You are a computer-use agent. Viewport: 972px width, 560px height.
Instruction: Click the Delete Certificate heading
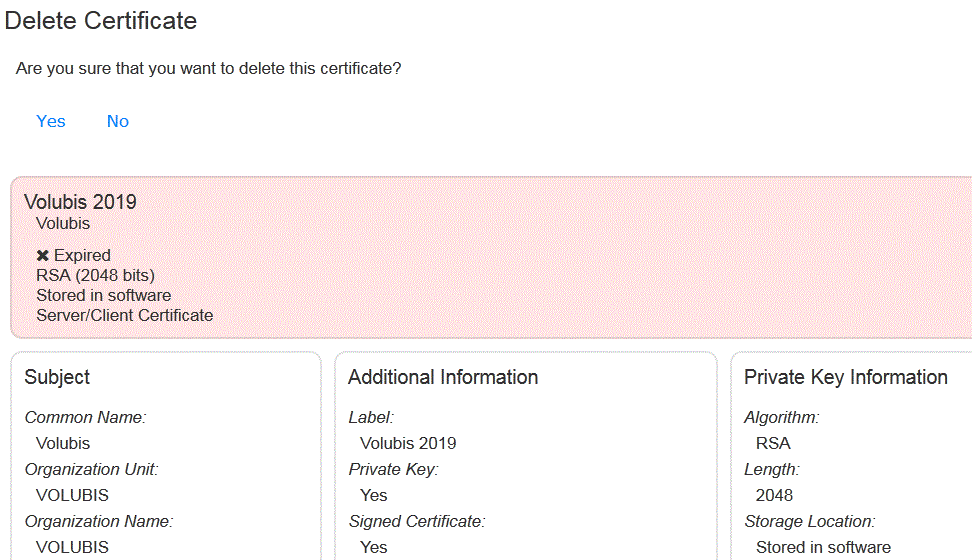click(100, 20)
